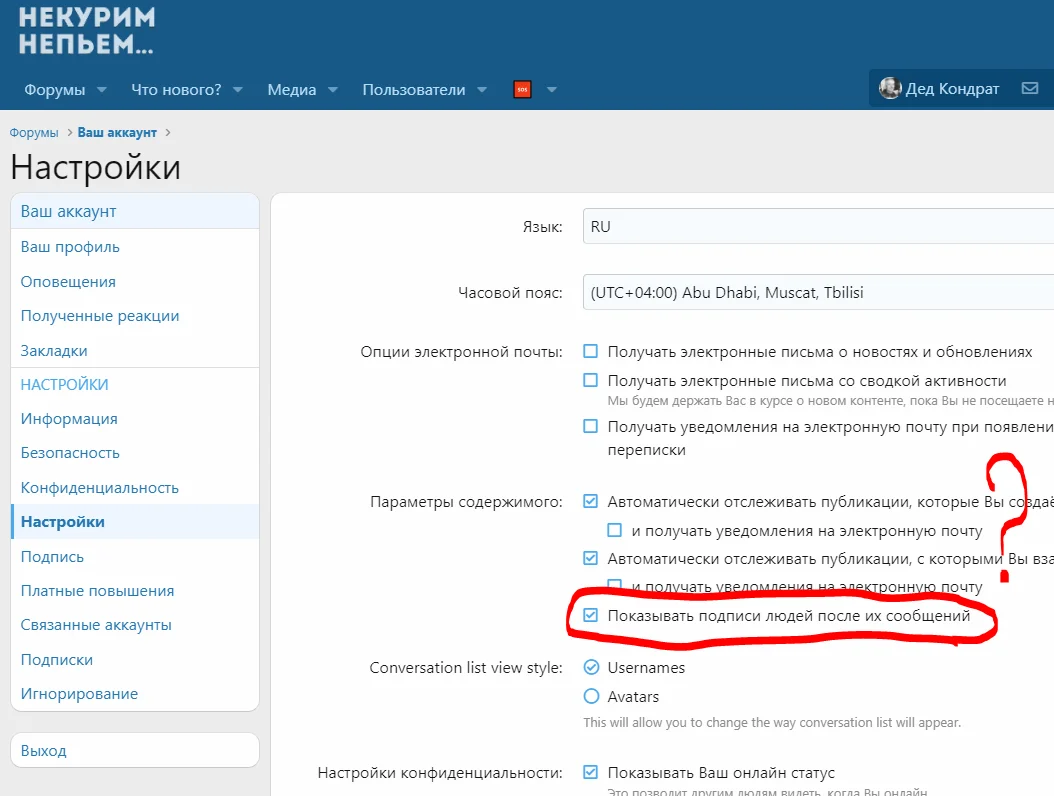This screenshot has width=1054, height=796.
Task: Open Полученные реакции in sidebar
Action: (135, 316)
